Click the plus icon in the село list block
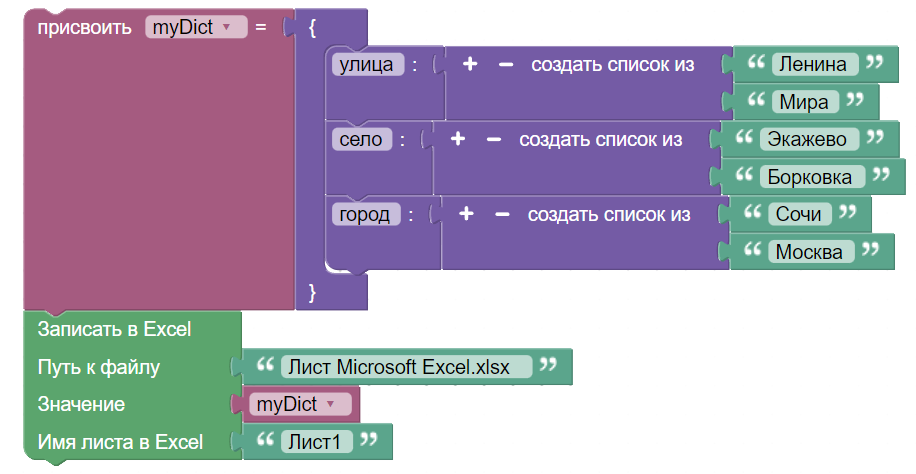916x474 pixels. [x=458, y=139]
